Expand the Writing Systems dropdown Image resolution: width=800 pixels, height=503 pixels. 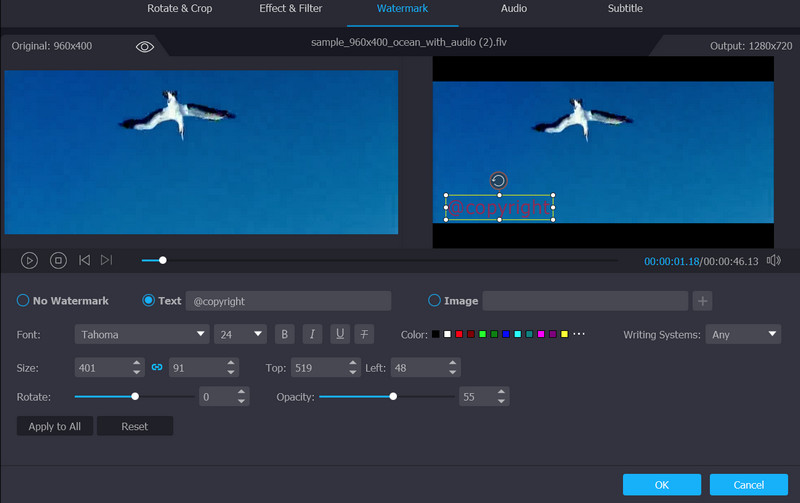(743, 334)
